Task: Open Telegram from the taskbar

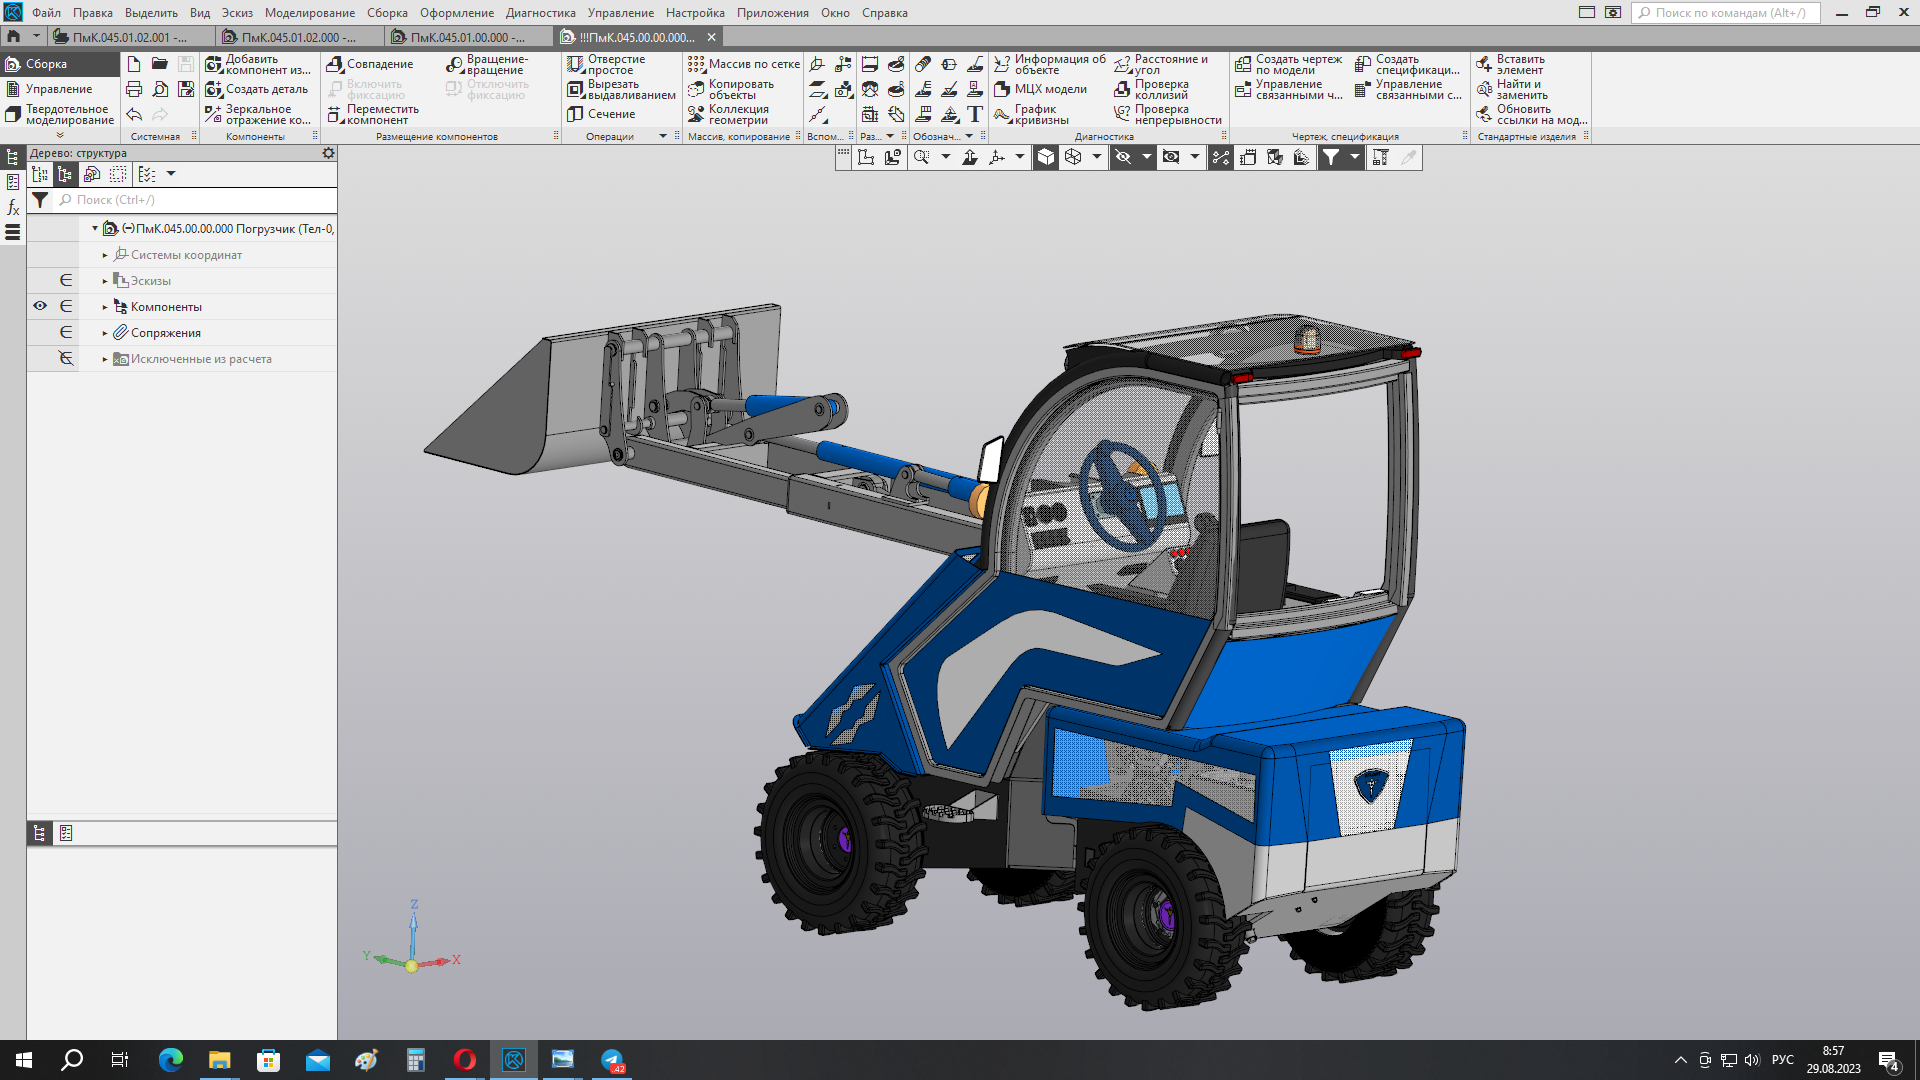Action: [x=612, y=1060]
